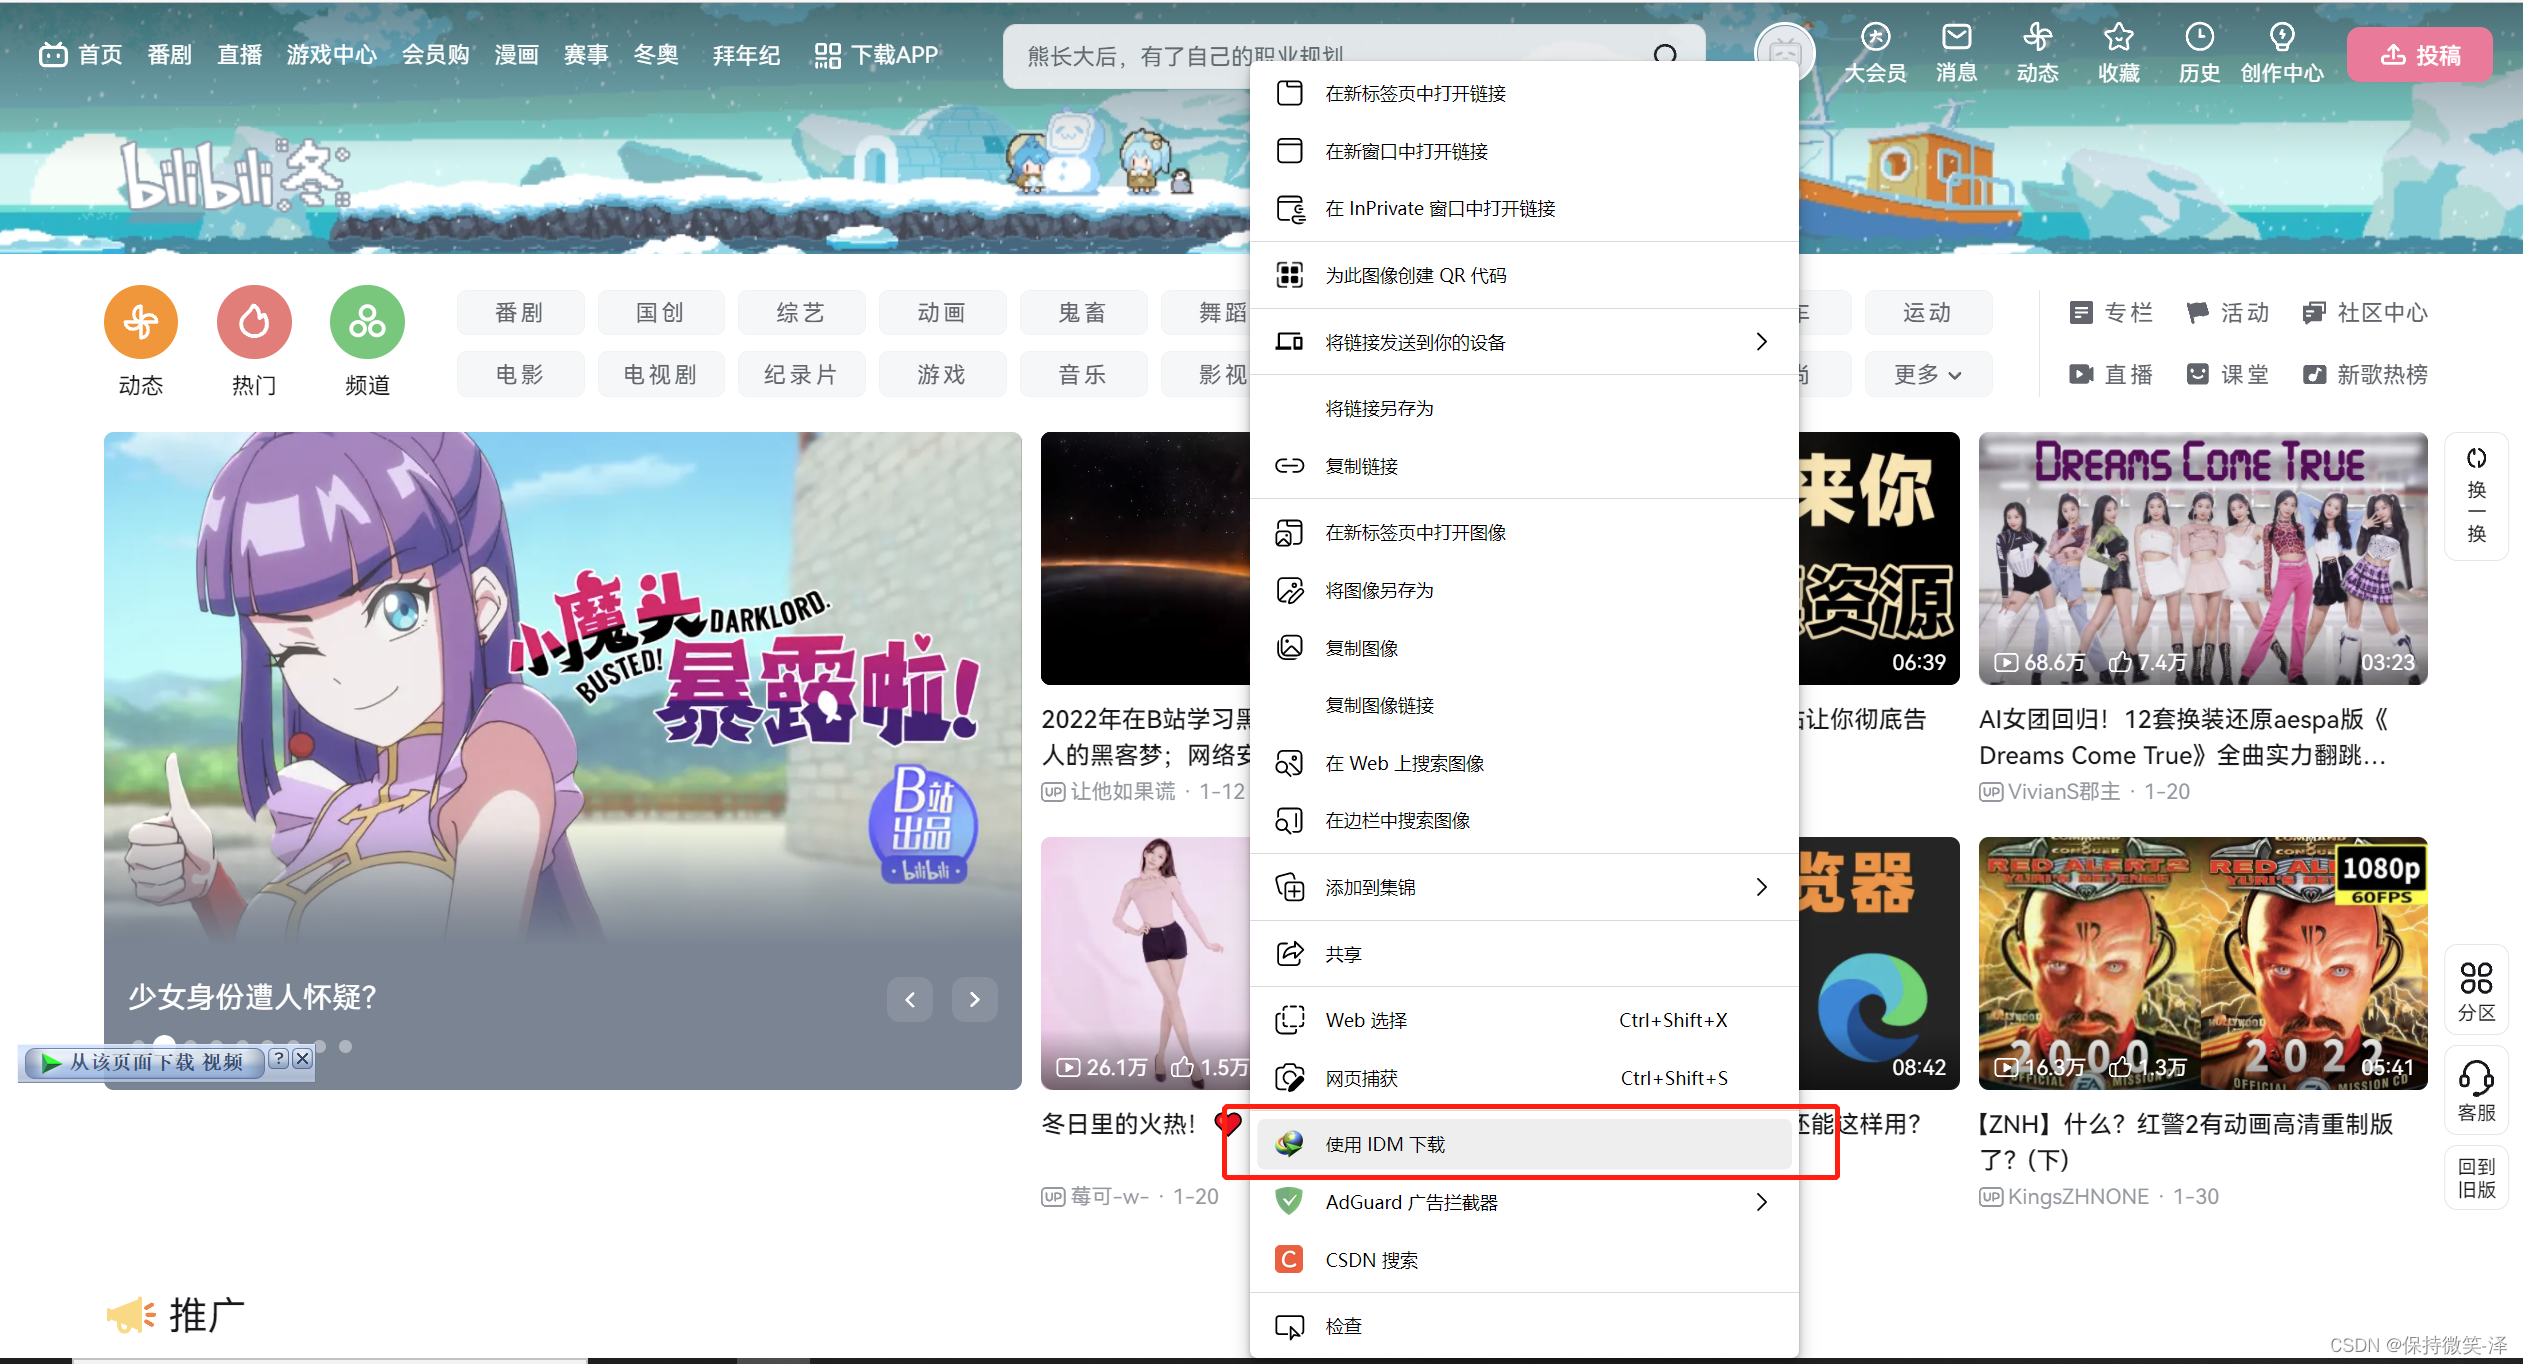
Task: Select 在 InPrivate 窗口中打开链接
Action: pyautogui.click(x=1524, y=208)
